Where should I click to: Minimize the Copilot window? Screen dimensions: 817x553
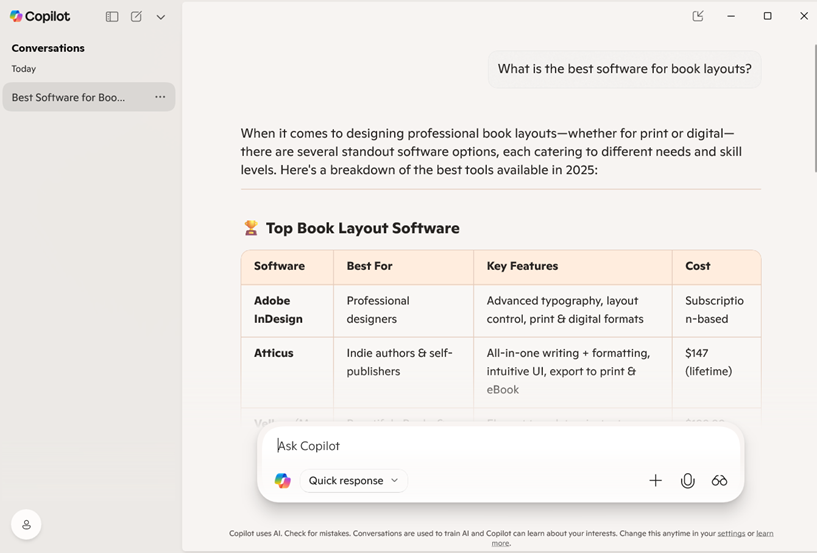click(x=731, y=16)
